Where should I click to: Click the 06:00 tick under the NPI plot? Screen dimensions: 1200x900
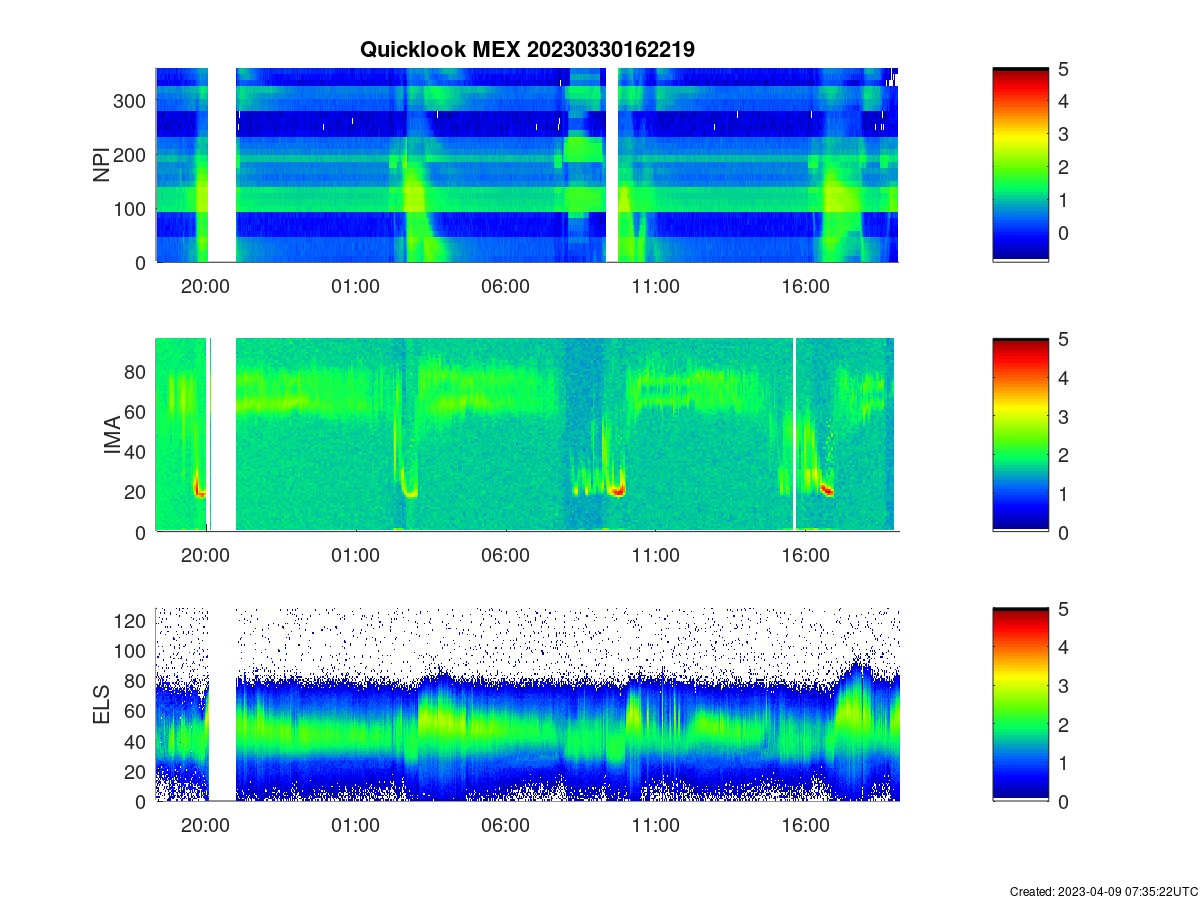coord(506,286)
